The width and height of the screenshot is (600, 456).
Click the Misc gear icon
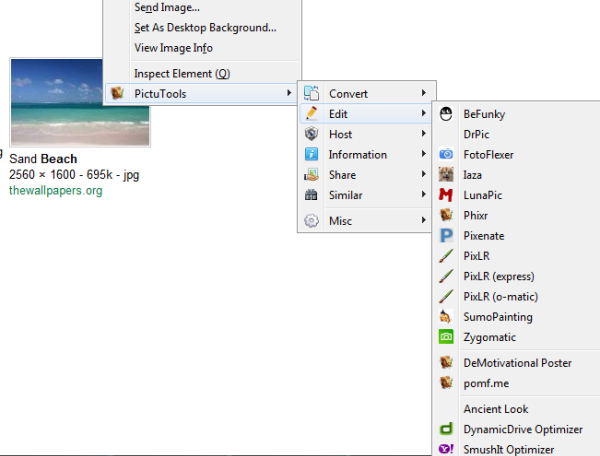pos(311,221)
